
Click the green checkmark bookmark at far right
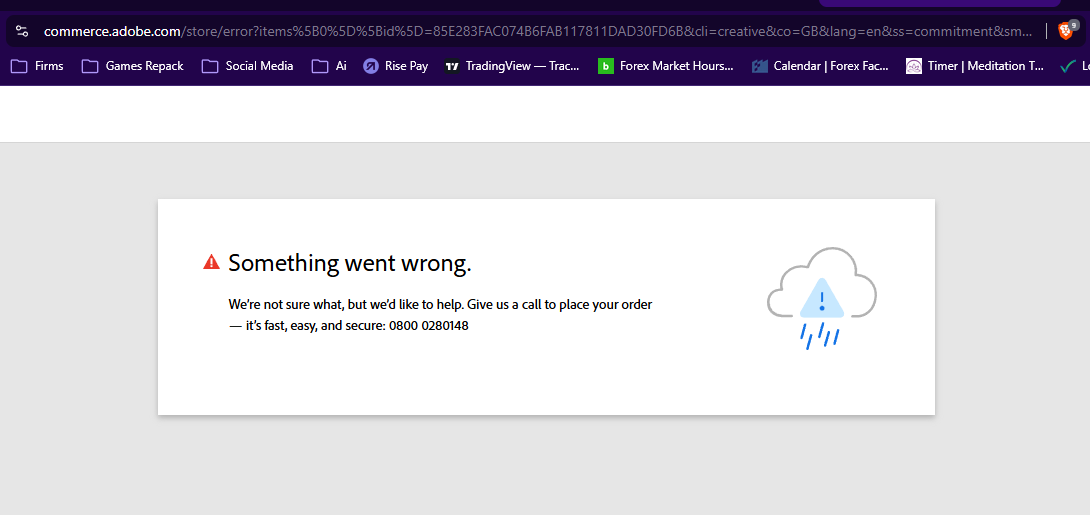click(1069, 66)
